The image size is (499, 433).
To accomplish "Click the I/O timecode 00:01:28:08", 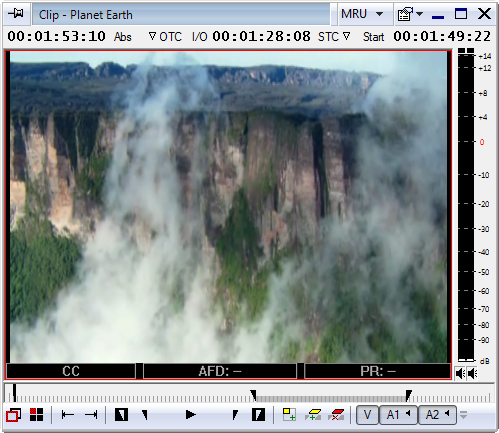I will coord(262,36).
